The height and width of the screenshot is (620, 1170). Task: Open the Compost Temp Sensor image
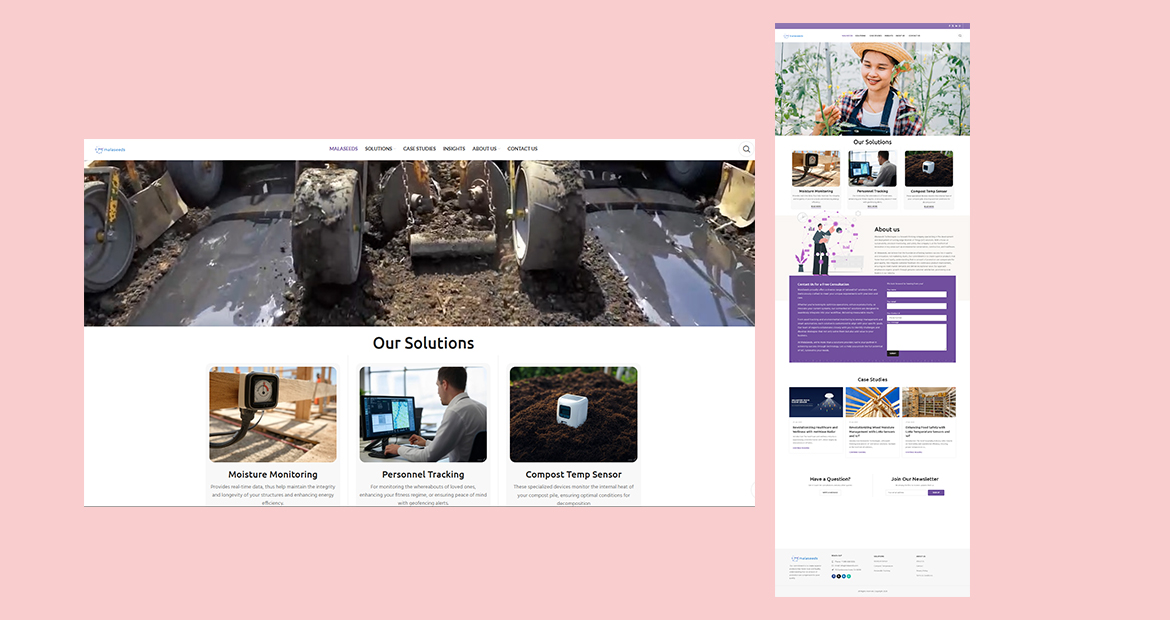(573, 414)
